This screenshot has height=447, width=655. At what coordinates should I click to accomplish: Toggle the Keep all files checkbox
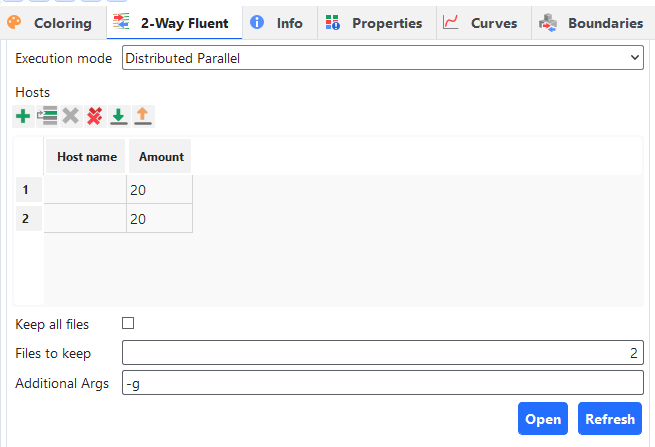[x=128, y=324]
